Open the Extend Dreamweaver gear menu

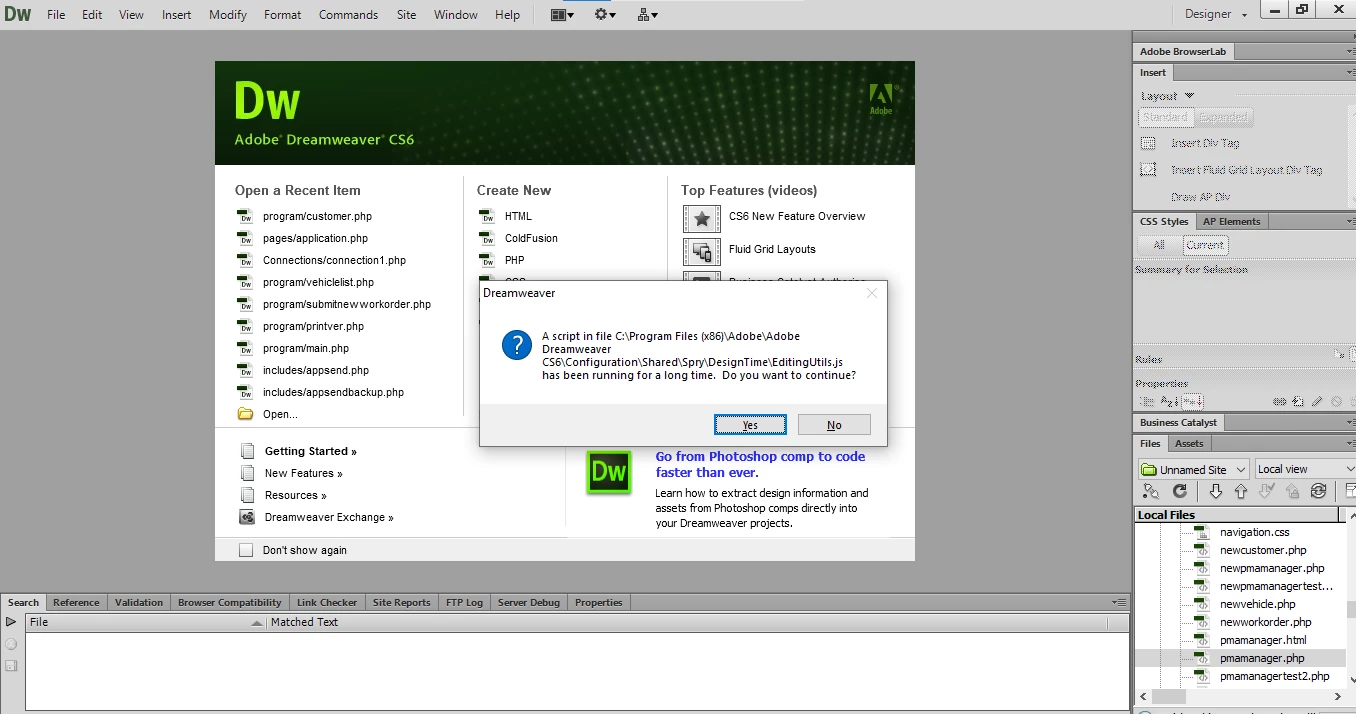605,15
